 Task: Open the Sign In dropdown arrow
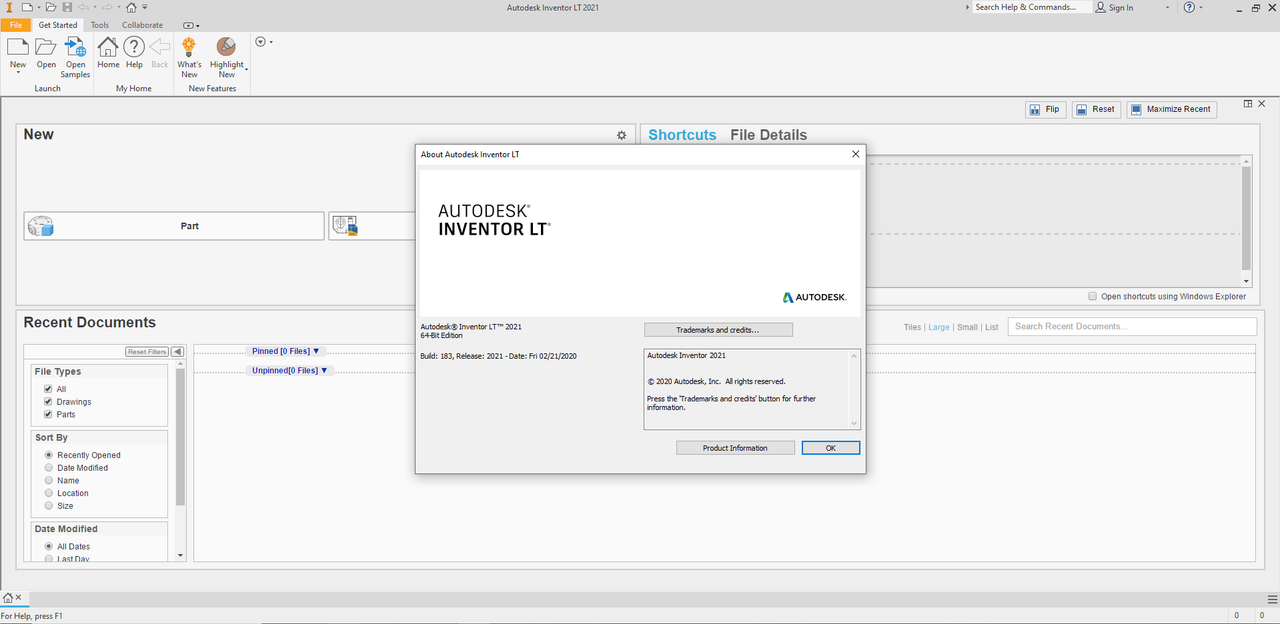coord(1167,7)
